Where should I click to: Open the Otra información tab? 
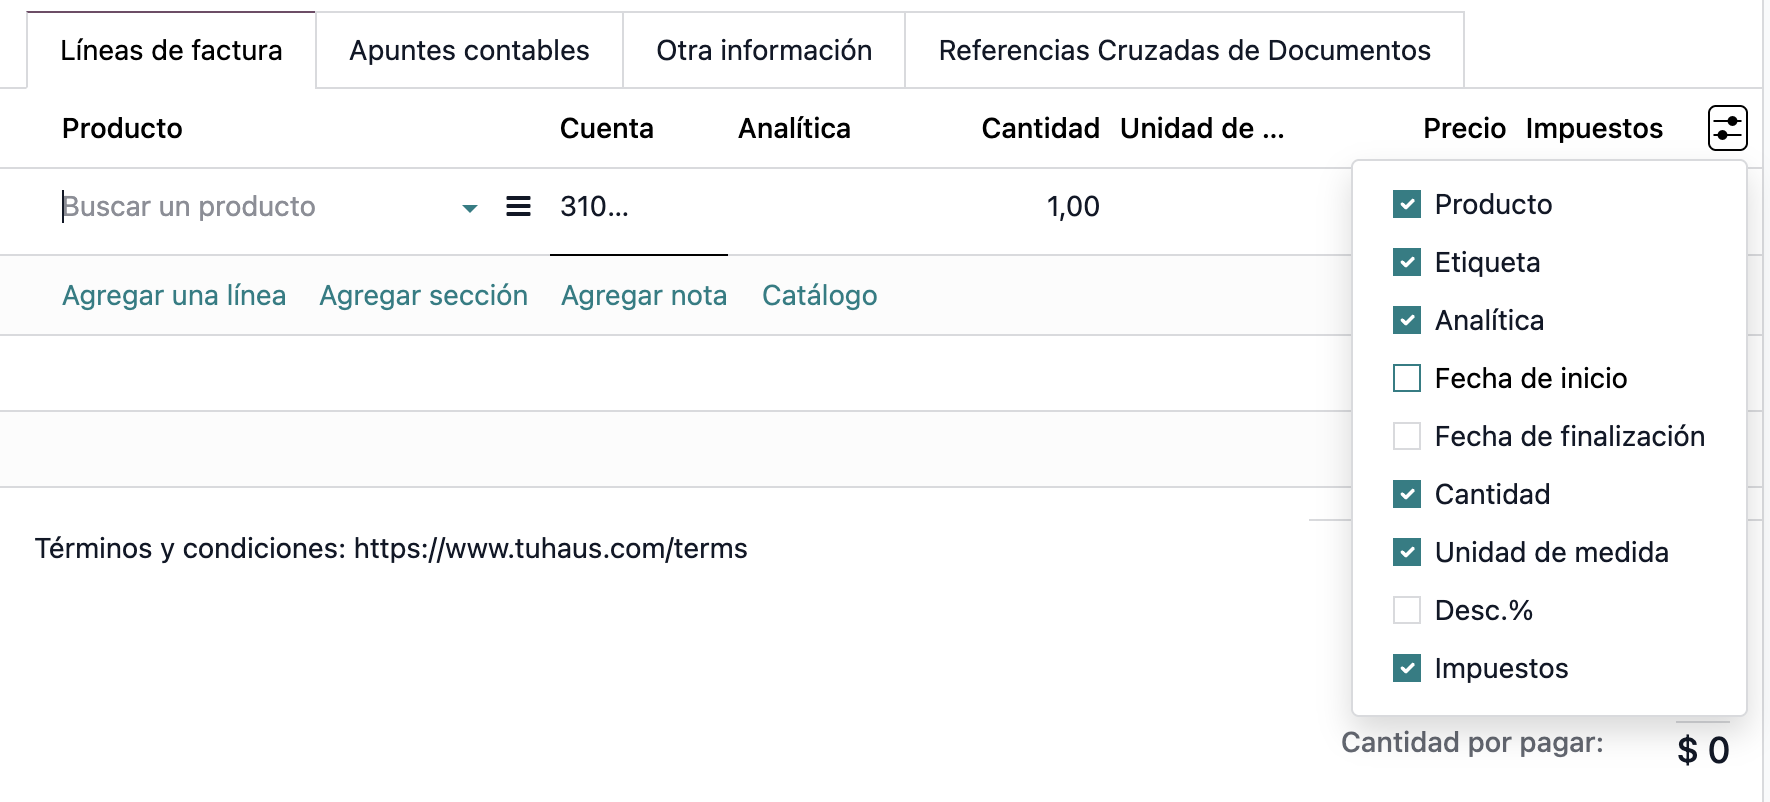(763, 50)
